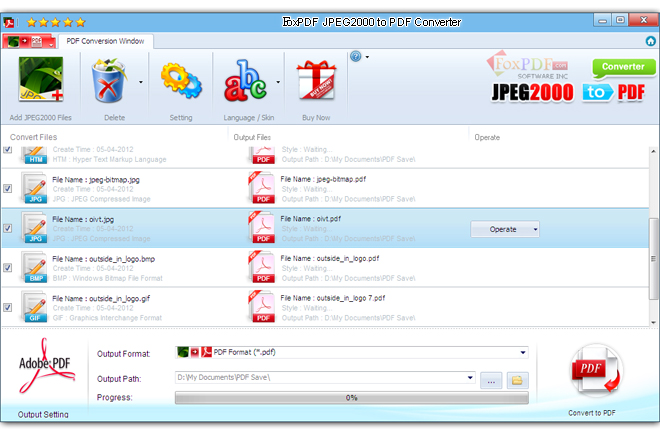Click the FoxPDF Software Inc logo
The width and height of the screenshot is (660, 430).
pyautogui.click(x=528, y=65)
